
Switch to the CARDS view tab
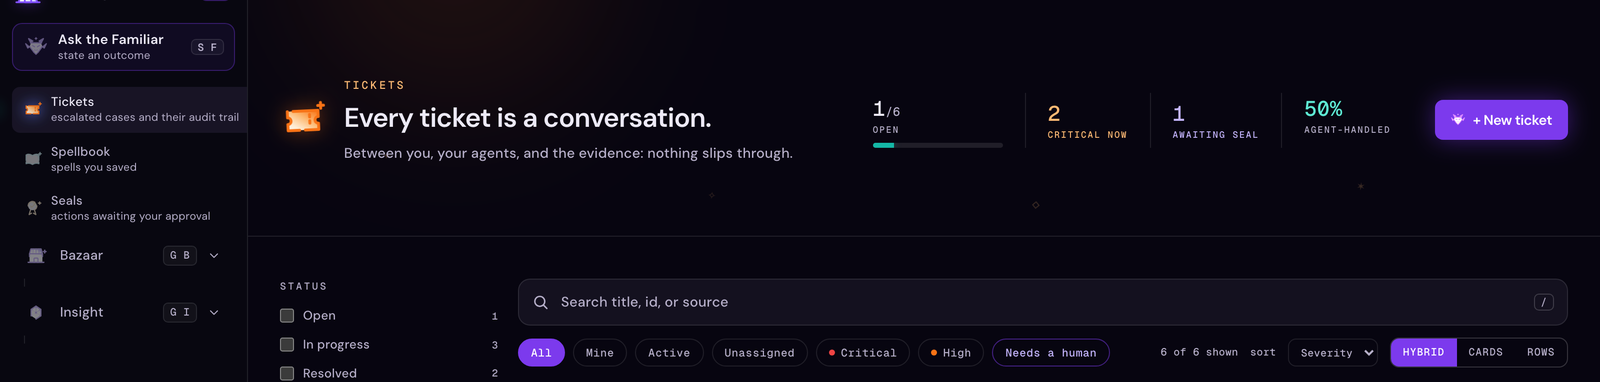click(1485, 352)
